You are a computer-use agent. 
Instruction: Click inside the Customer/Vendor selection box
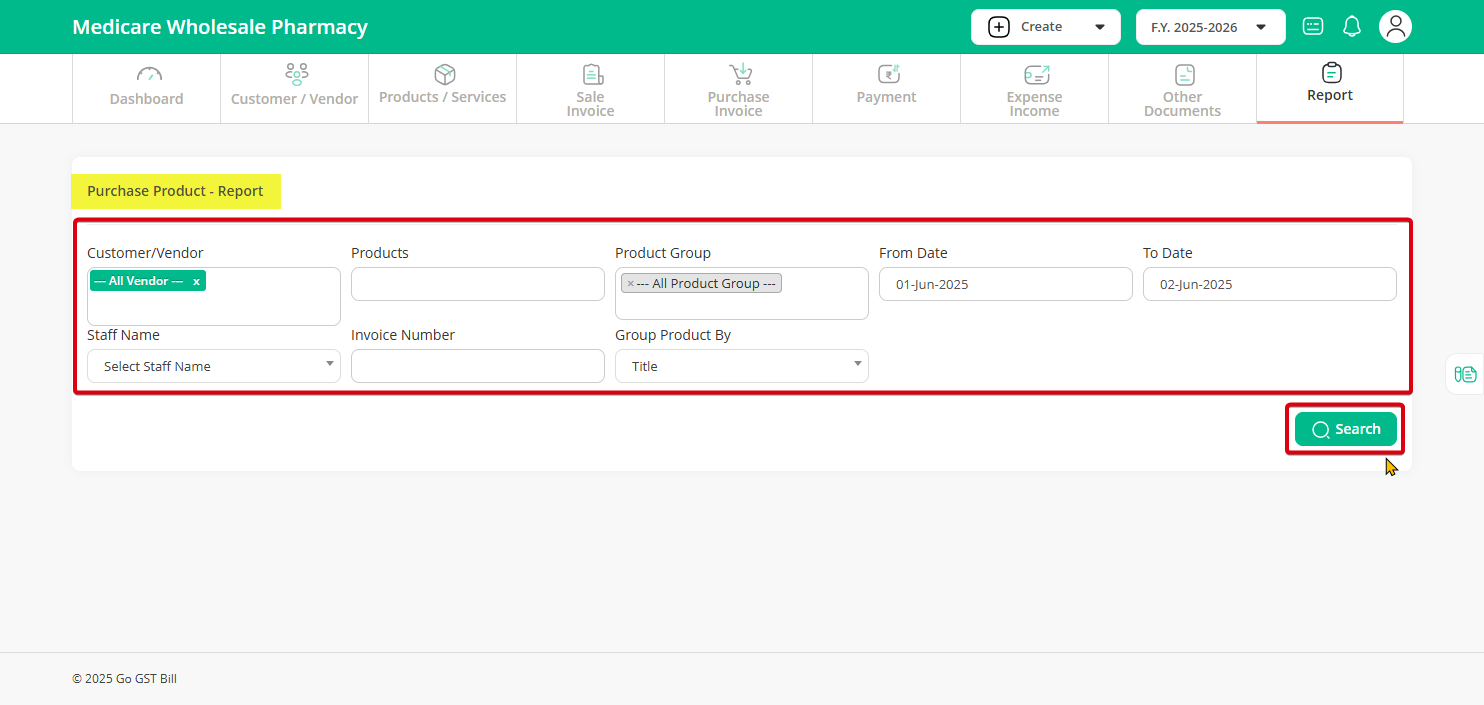point(214,296)
